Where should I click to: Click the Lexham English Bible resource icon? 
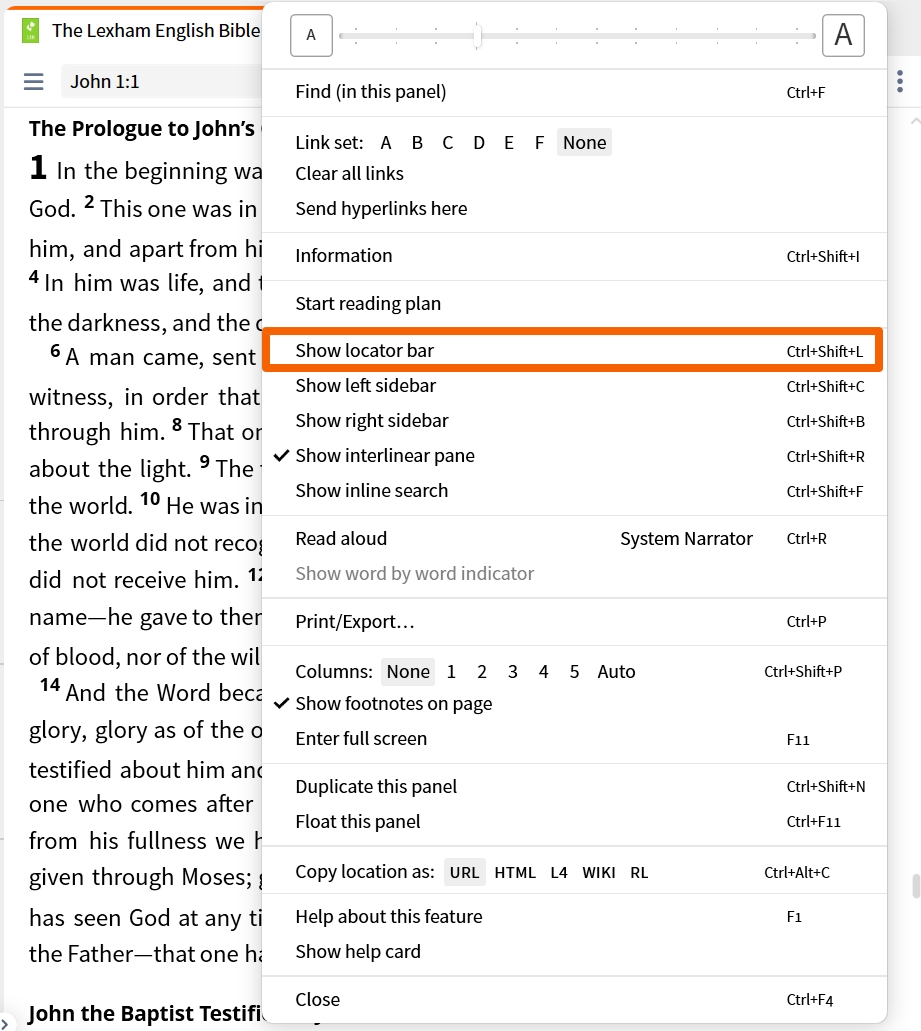30,30
